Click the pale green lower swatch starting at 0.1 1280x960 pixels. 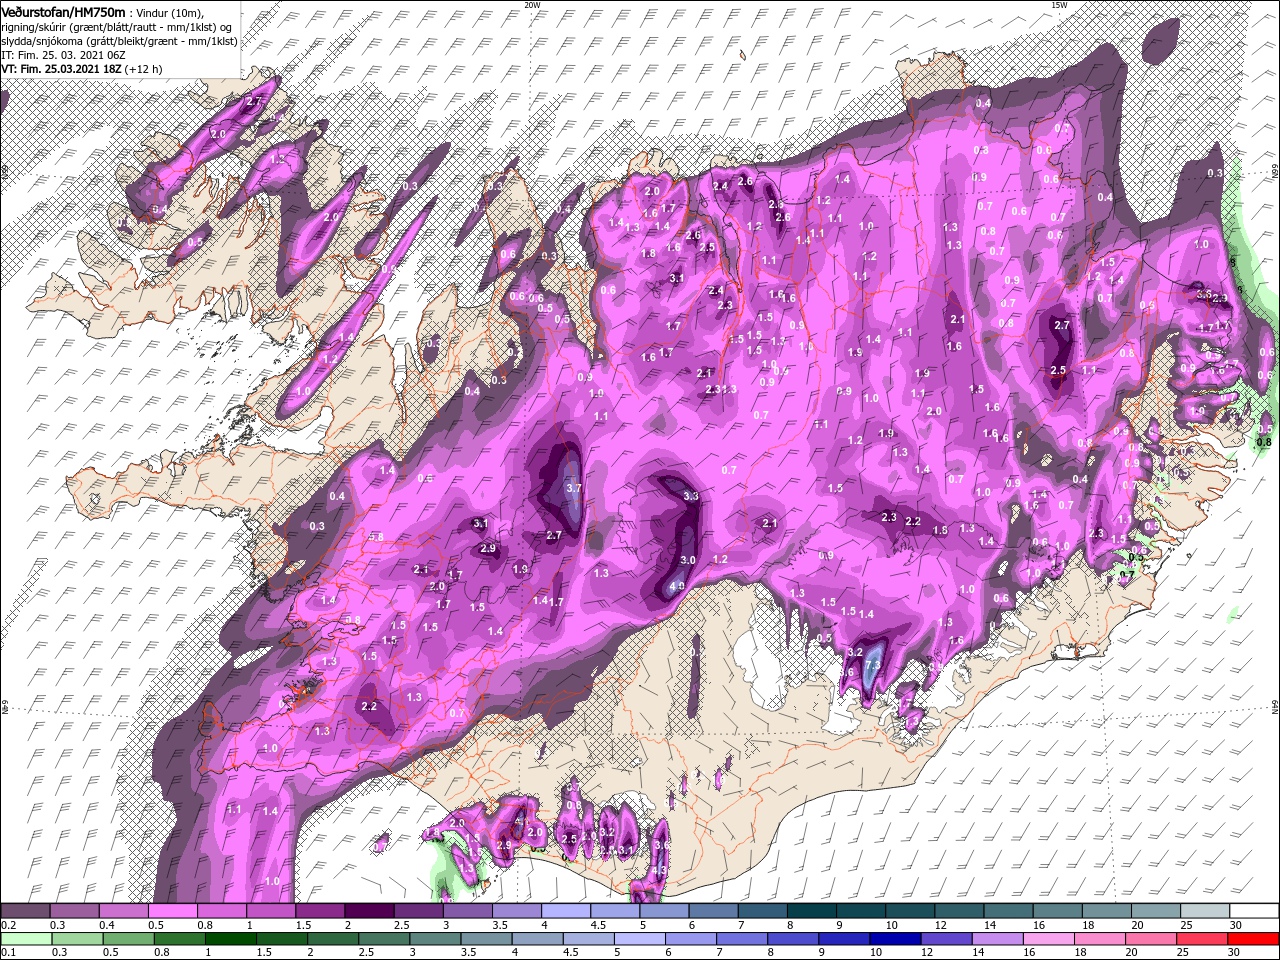(25, 939)
